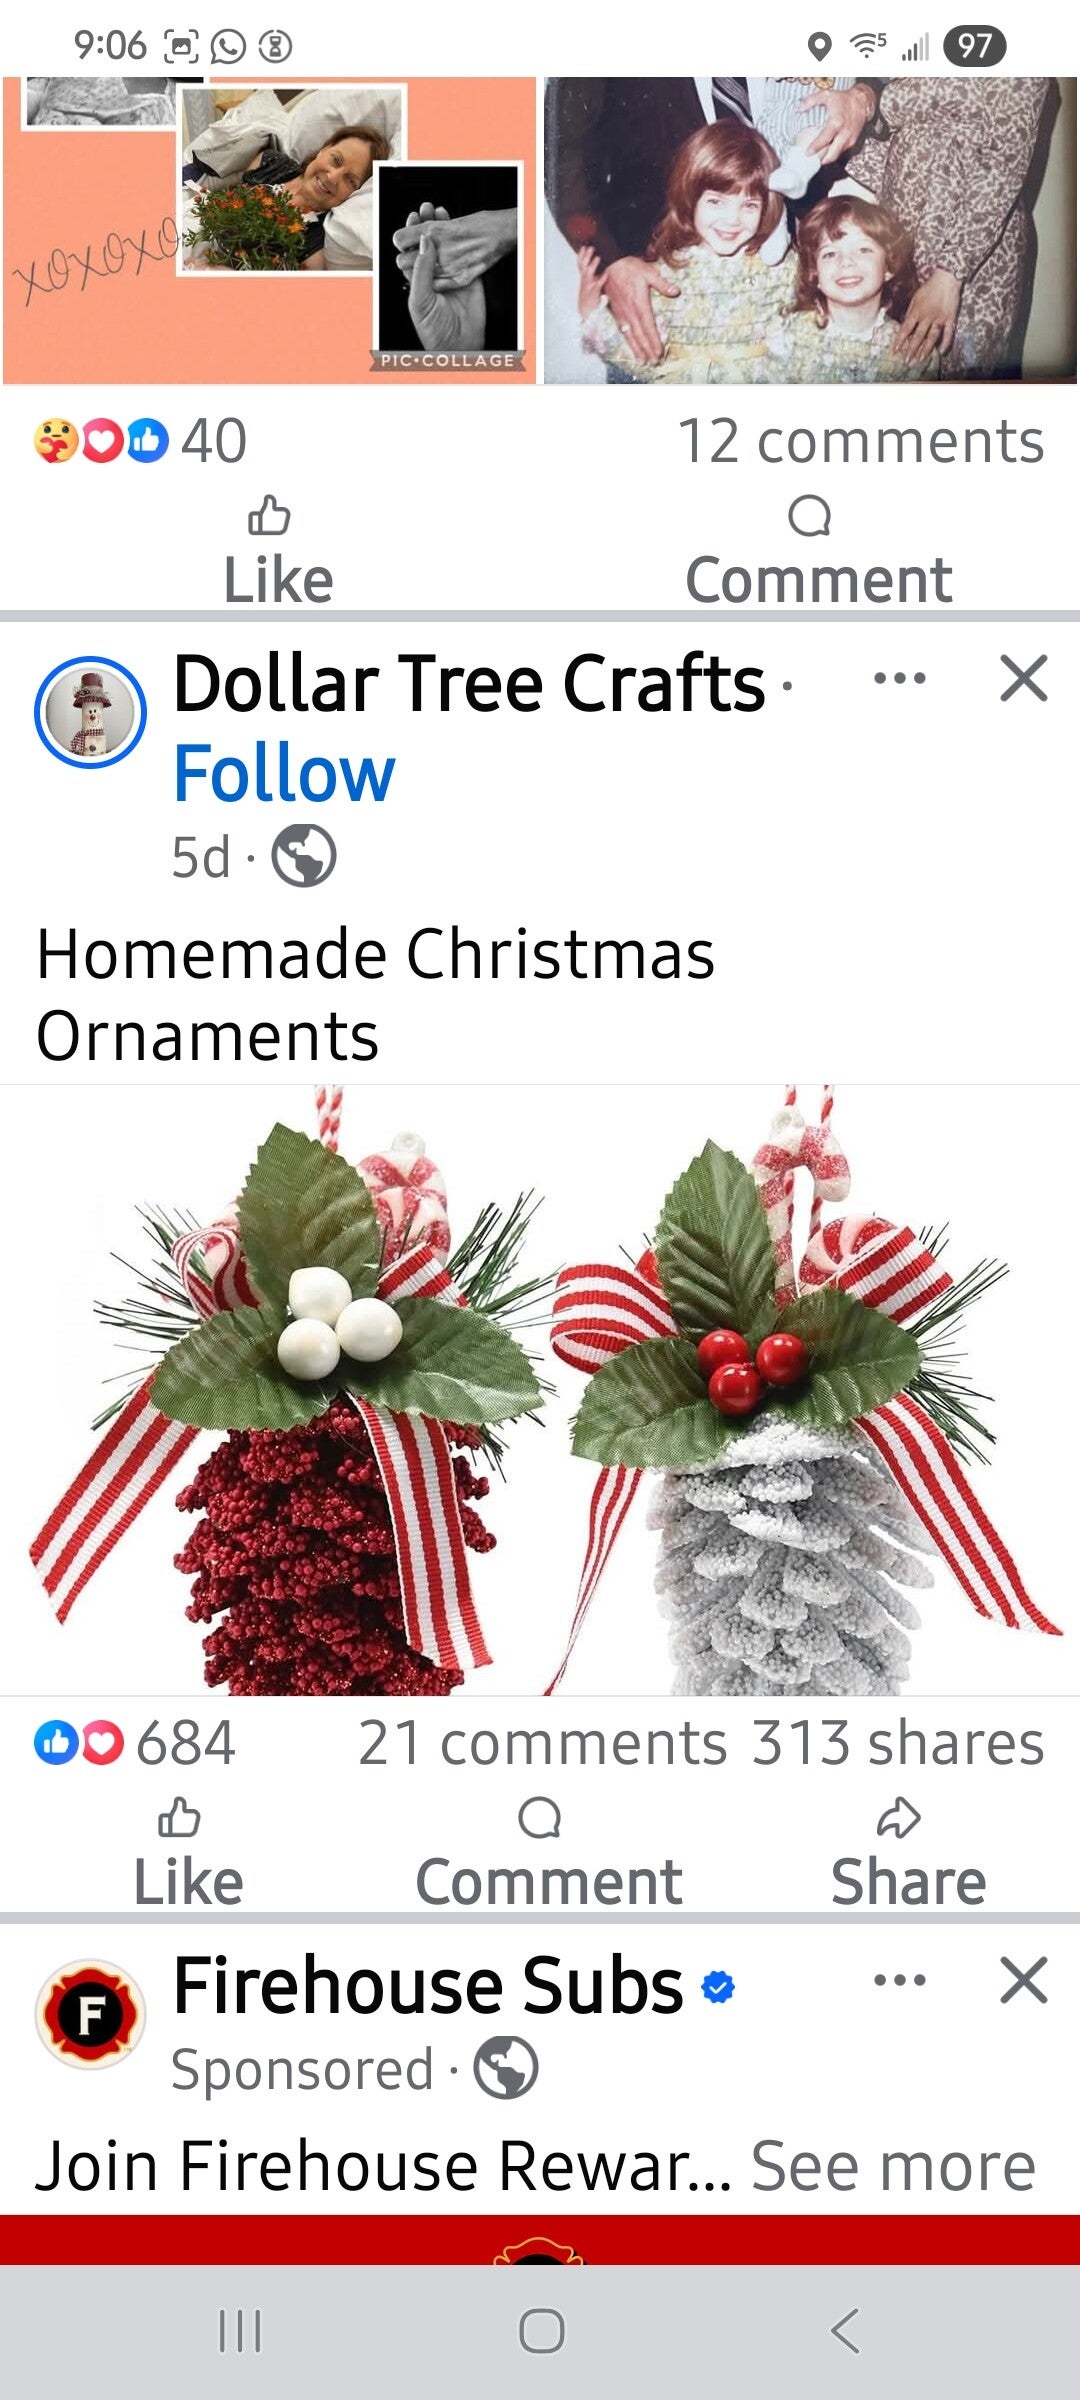Open Comment on the 12 comments post
Screen dimensions: 1080x2400
click(x=818, y=552)
